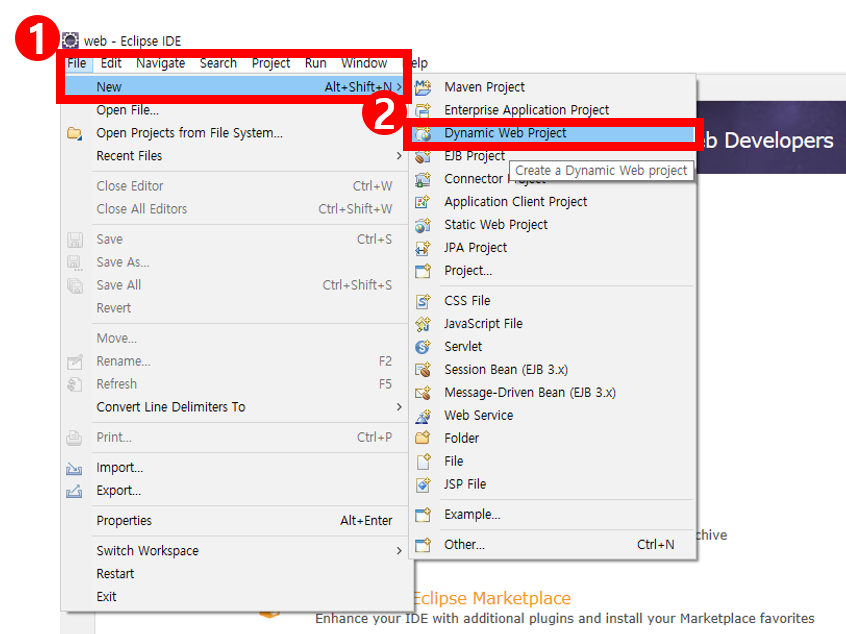Viewport: 846px width, 634px height.
Task: Click the Example... wizard icon
Action: pos(423,514)
